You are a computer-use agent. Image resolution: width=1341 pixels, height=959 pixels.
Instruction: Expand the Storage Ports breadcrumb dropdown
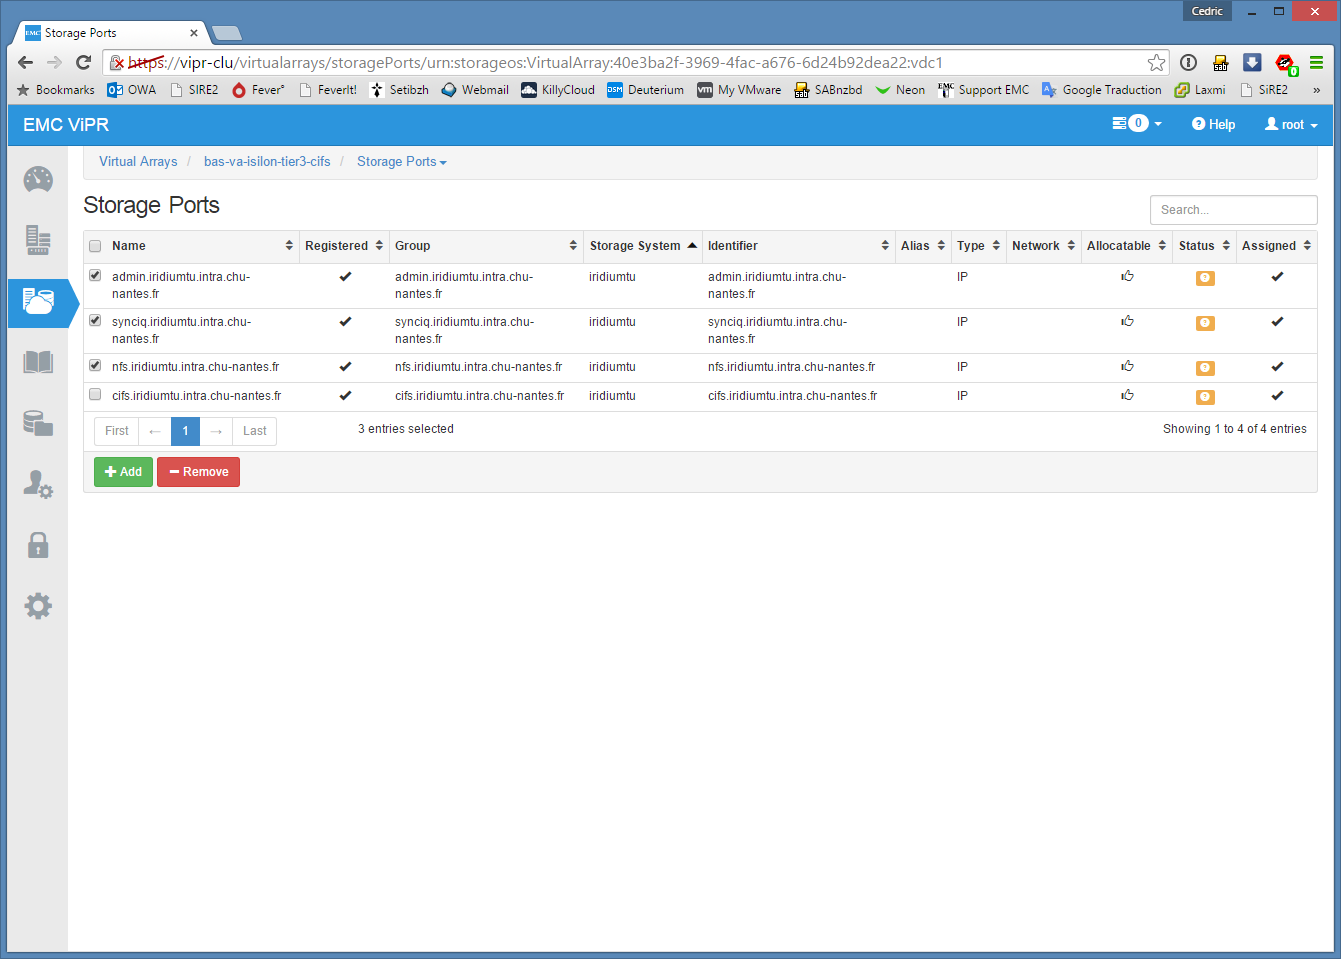click(401, 162)
